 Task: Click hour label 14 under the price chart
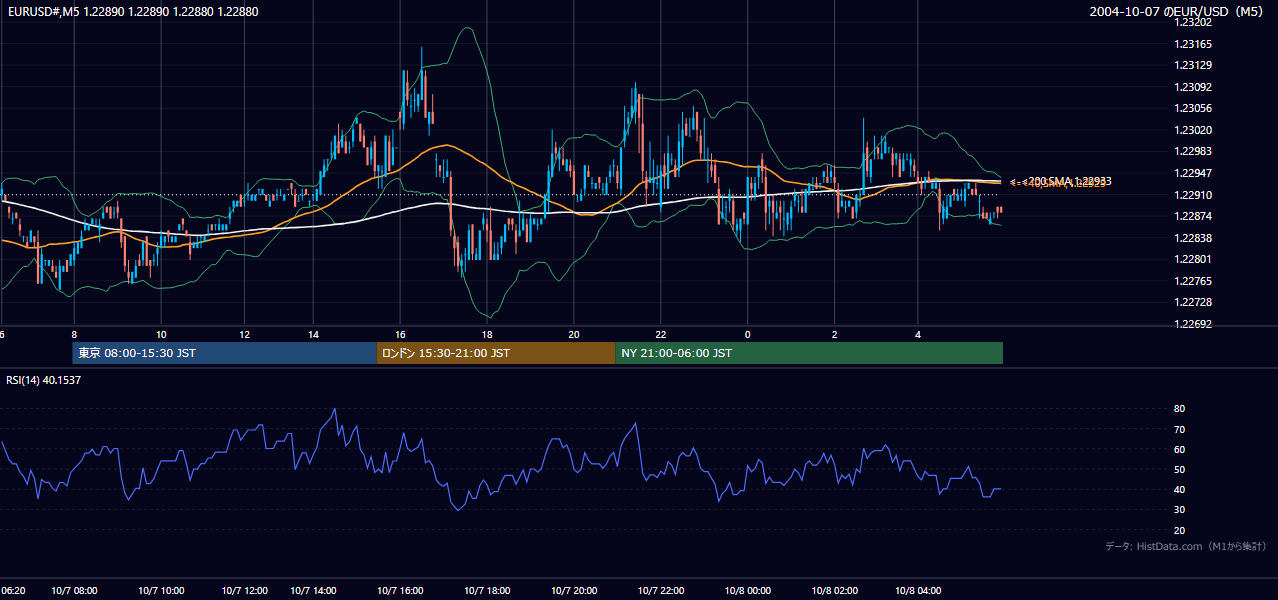point(313,334)
